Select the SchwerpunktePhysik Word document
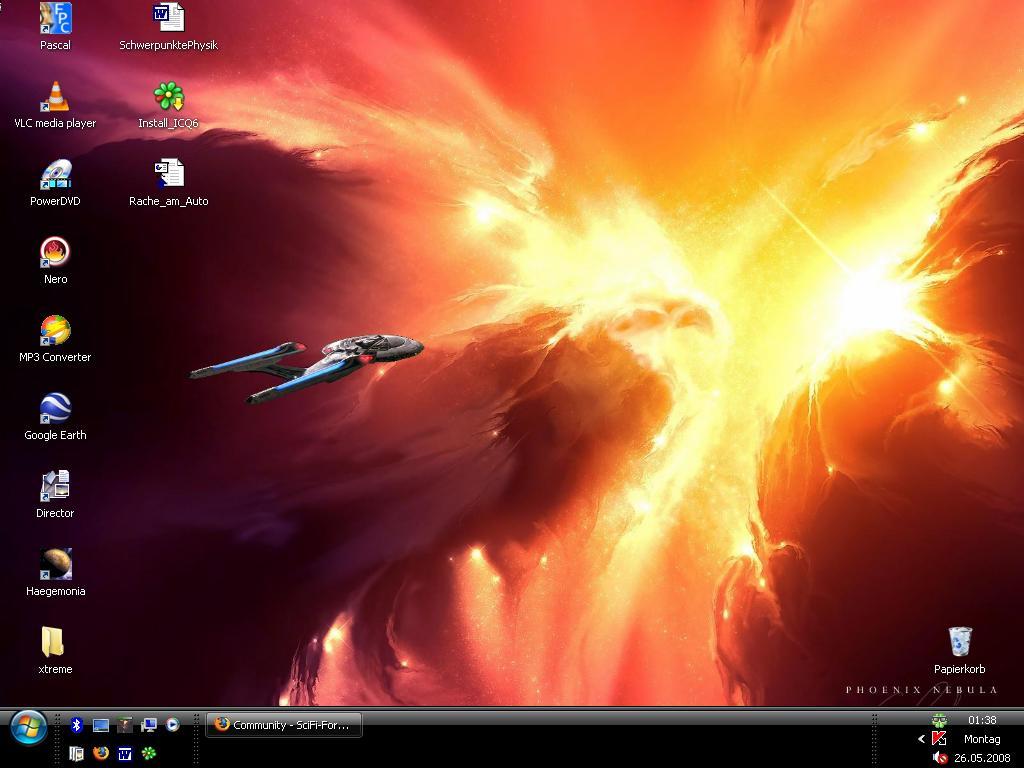Viewport: 1024px width, 768px height. tap(168, 19)
